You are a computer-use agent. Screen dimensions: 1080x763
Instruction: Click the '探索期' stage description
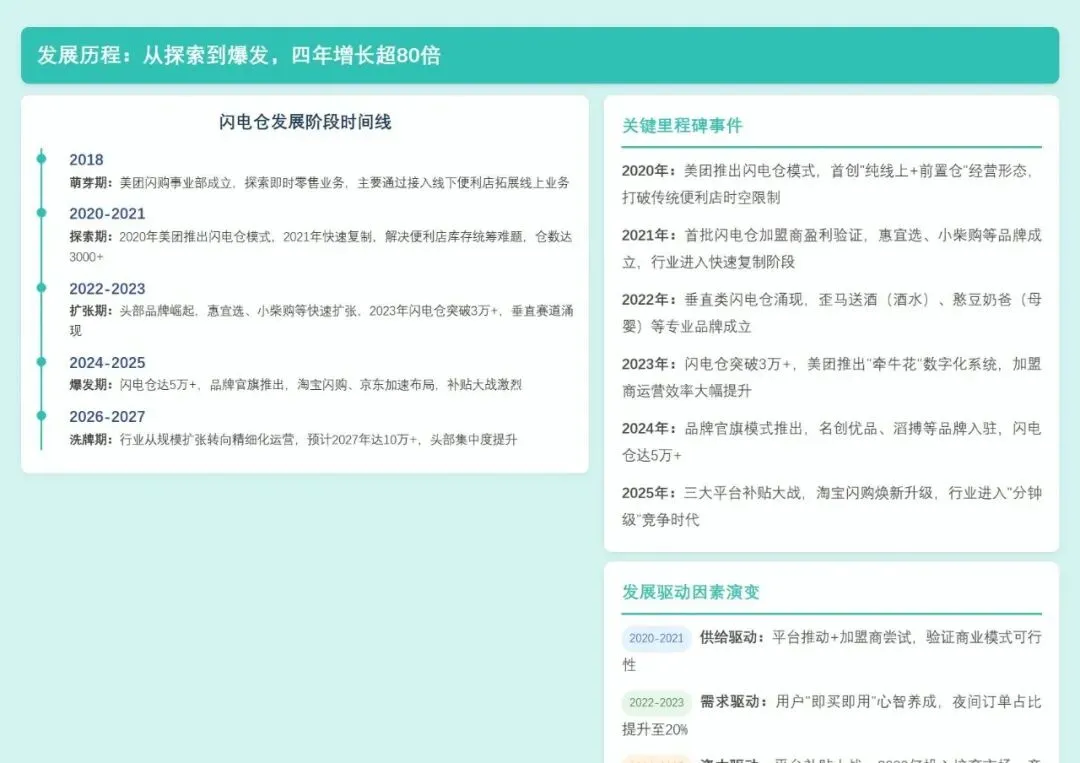[321, 247]
